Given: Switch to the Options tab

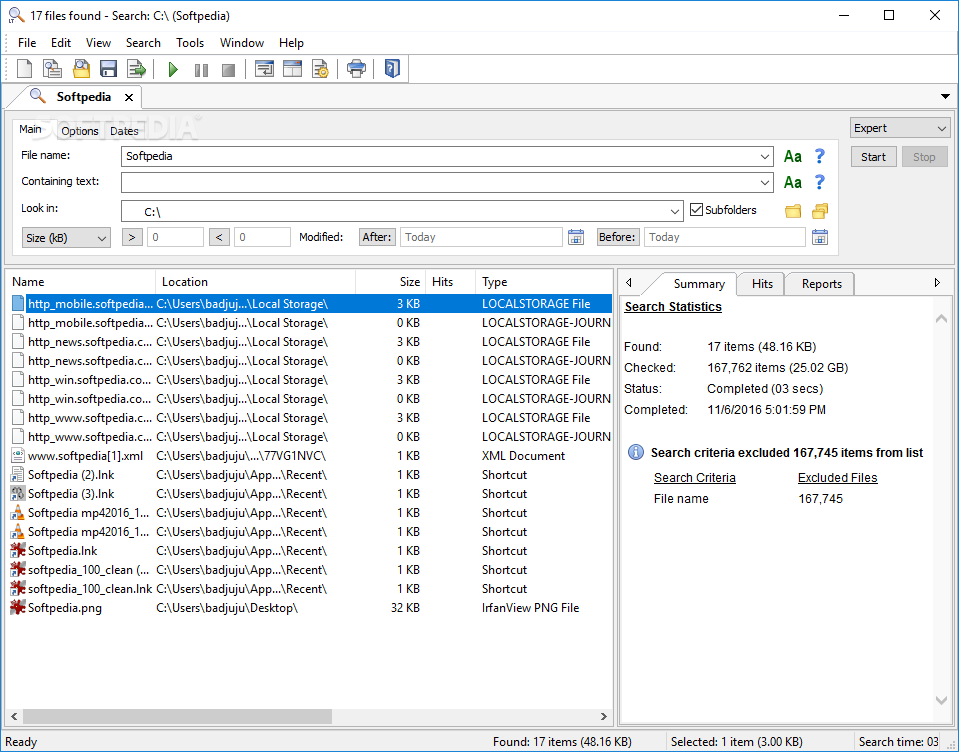Looking at the screenshot, I should click(x=80, y=131).
